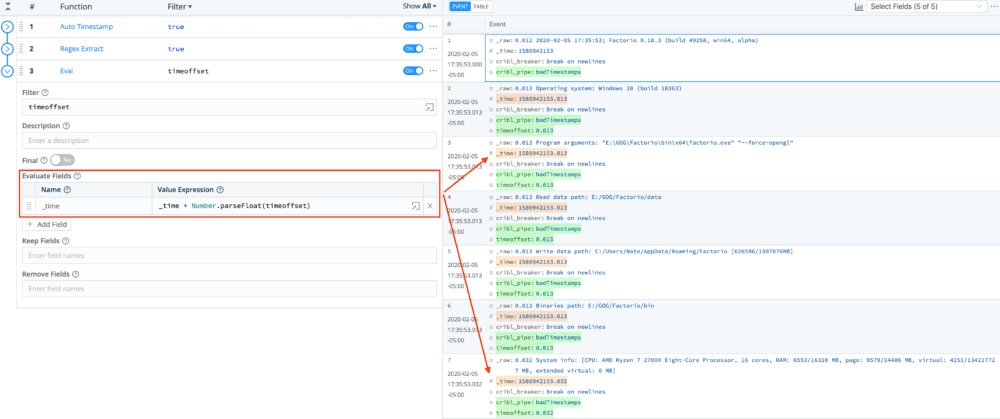Viewport: 1000px width, 419px height.
Task: Click the Remove Fields input
Action: [x=230, y=289]
